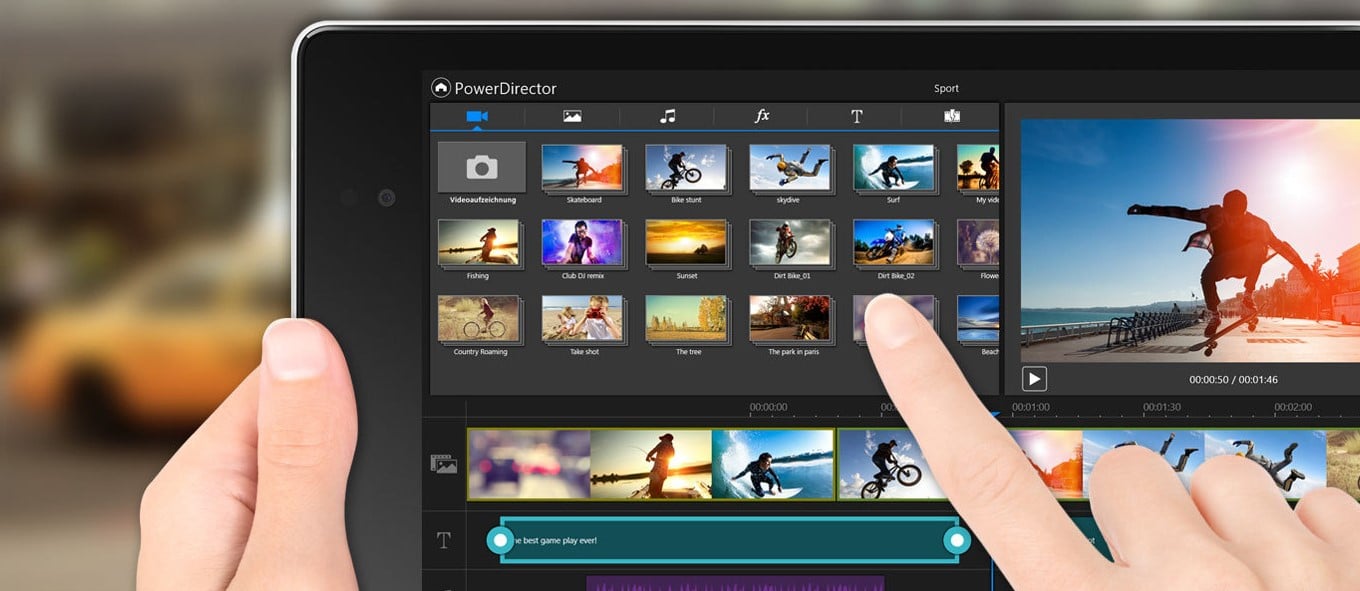Select the Dirt Bike_01 thumbnail
The image size is (1360, 591).
click(791, 243)
